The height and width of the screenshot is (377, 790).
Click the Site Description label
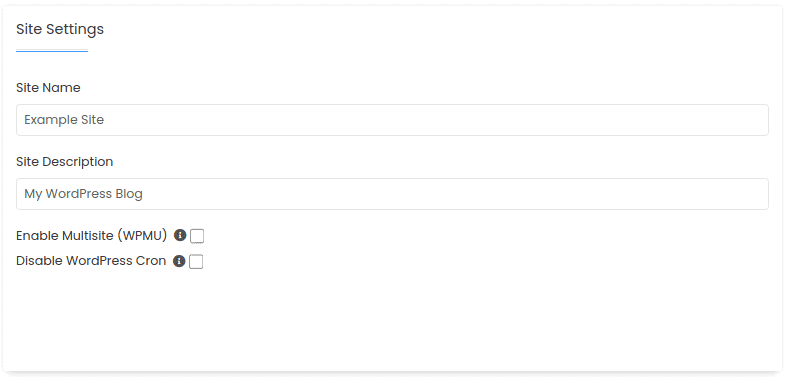pyautogui.click(x=64, y=162)
